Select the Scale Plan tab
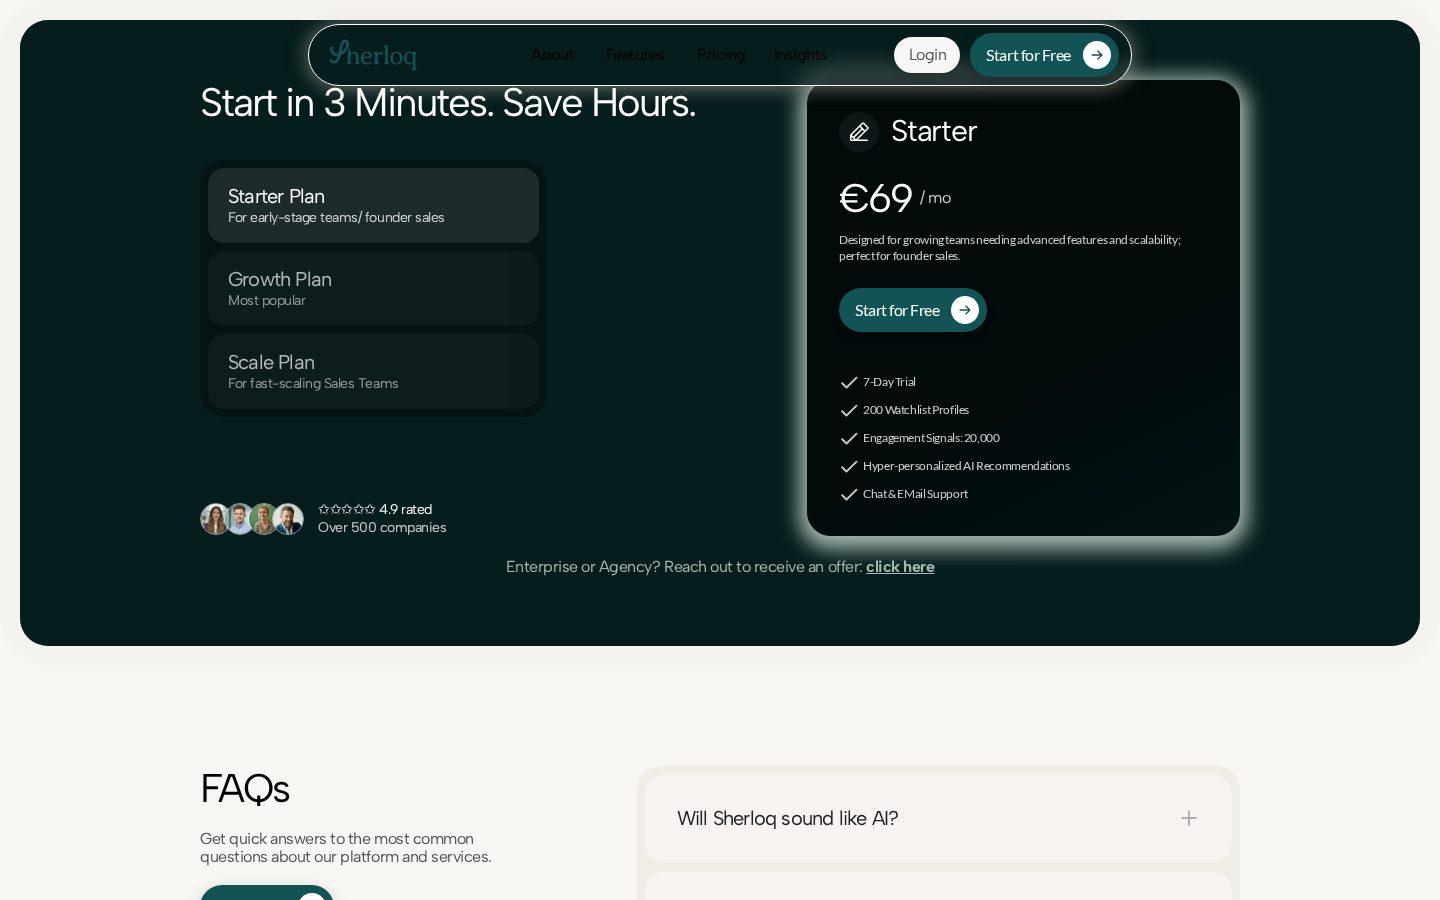 coord(373,371)
